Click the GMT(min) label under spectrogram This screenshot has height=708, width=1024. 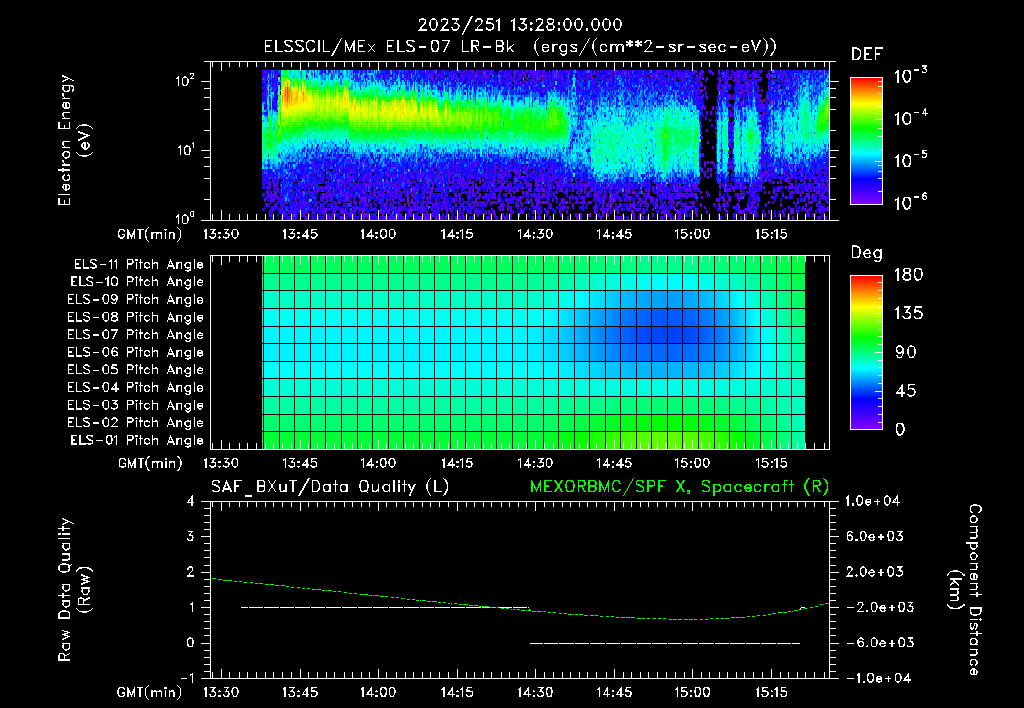(150, 234)
